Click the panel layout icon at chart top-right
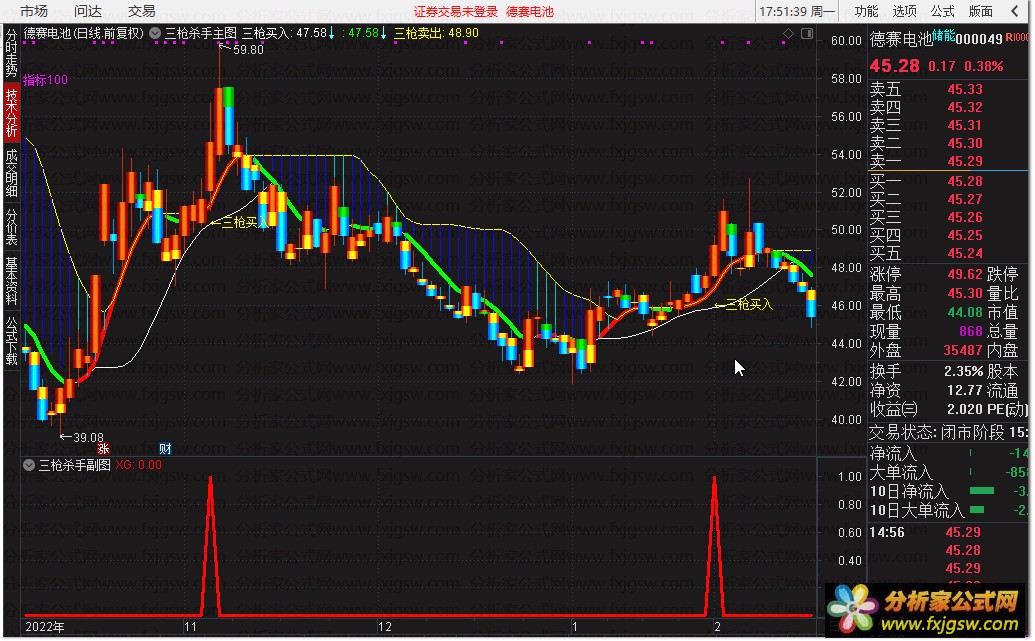Viewport: 1035px width, 641px height. click(807, 33)
